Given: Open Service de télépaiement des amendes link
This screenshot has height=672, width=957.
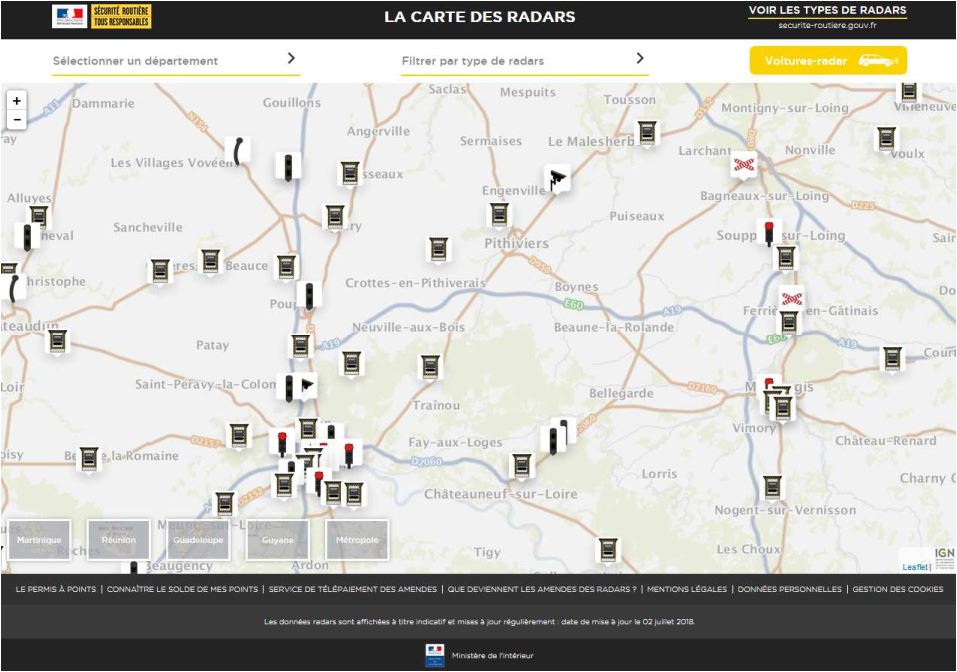Looking at the screenshot, I should [353, 589].
